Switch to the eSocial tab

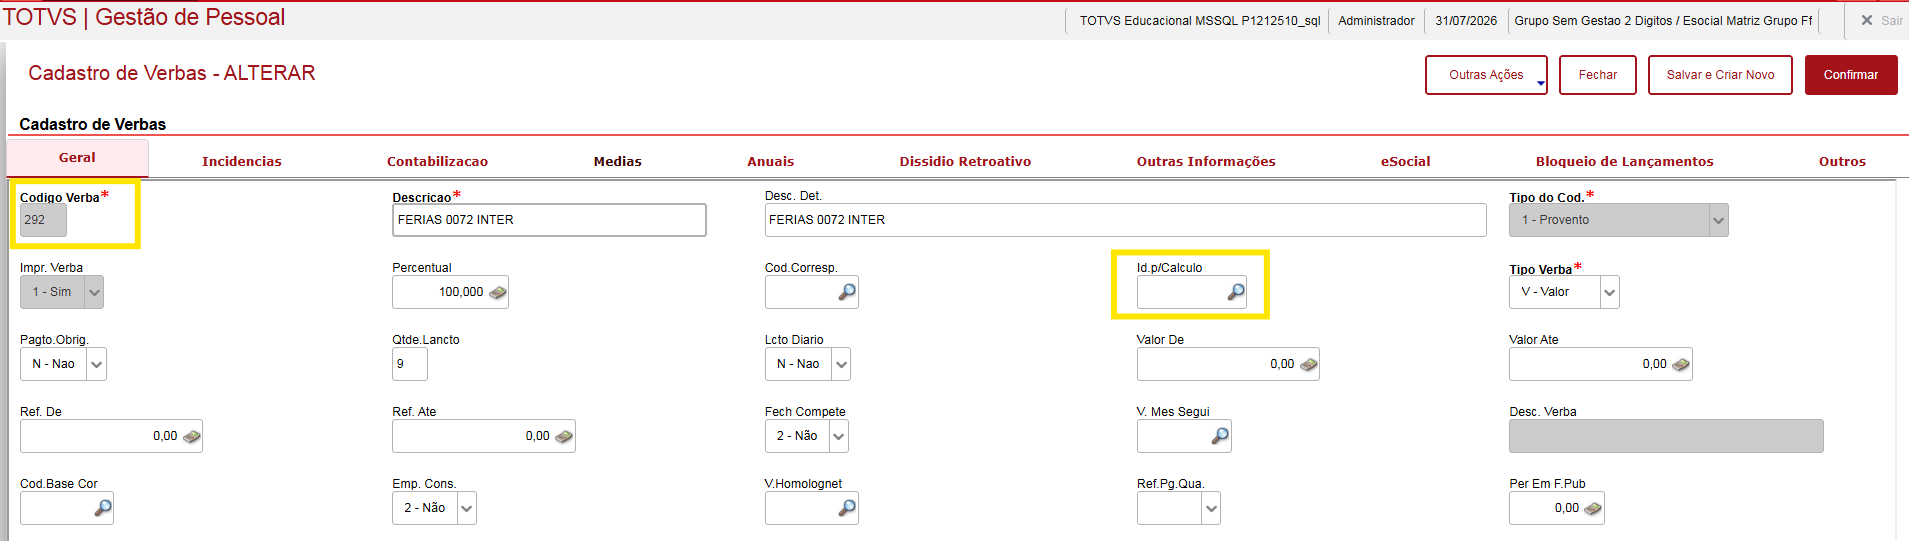tap(1406, 161)
